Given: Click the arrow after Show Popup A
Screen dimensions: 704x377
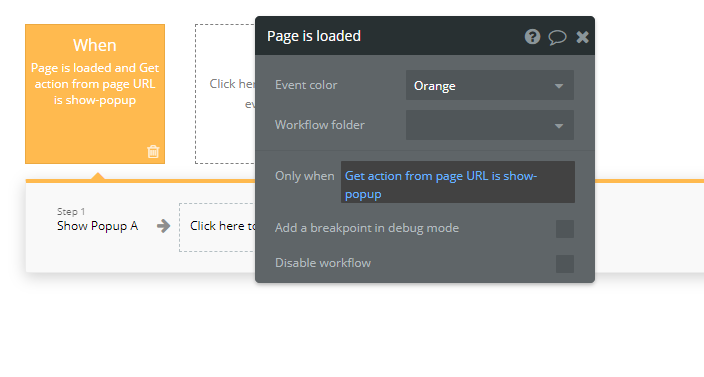Looking at the screenshot, I should [x=163, y=226].
